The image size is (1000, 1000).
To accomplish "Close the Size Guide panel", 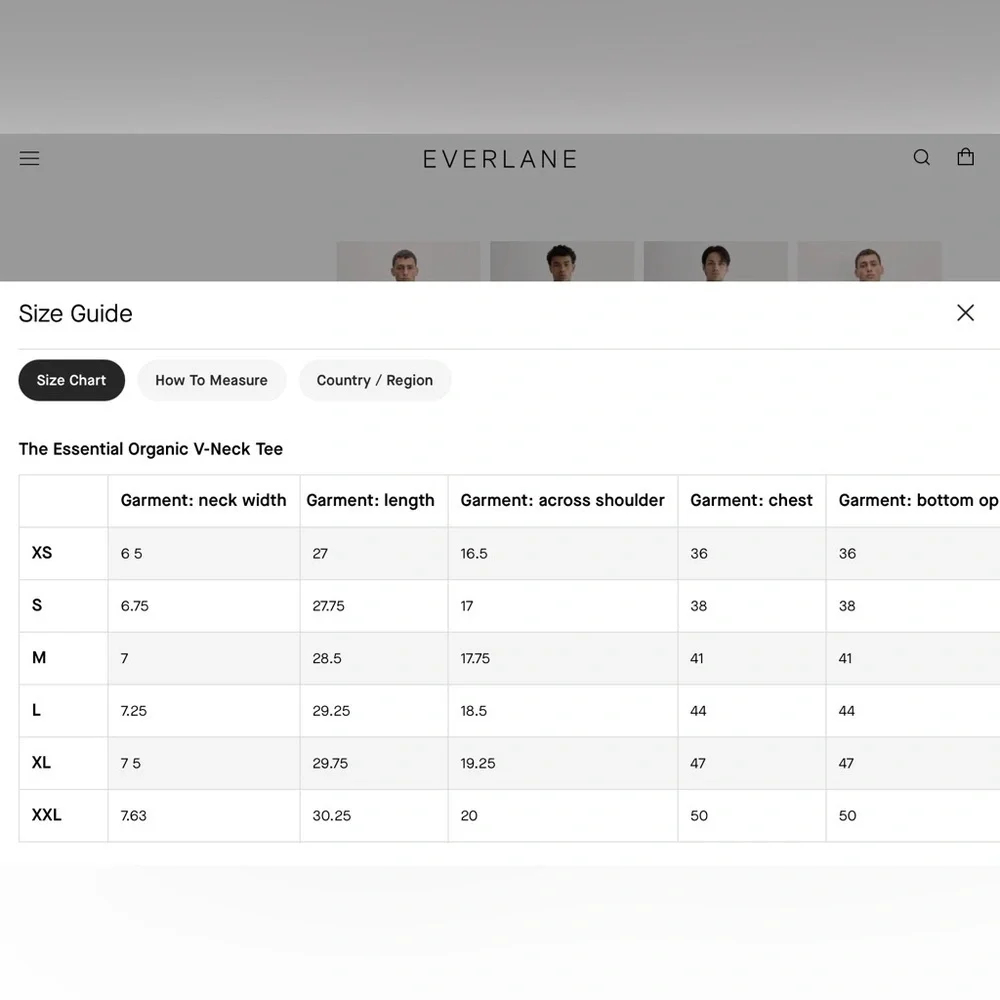I will coord(966,312).
